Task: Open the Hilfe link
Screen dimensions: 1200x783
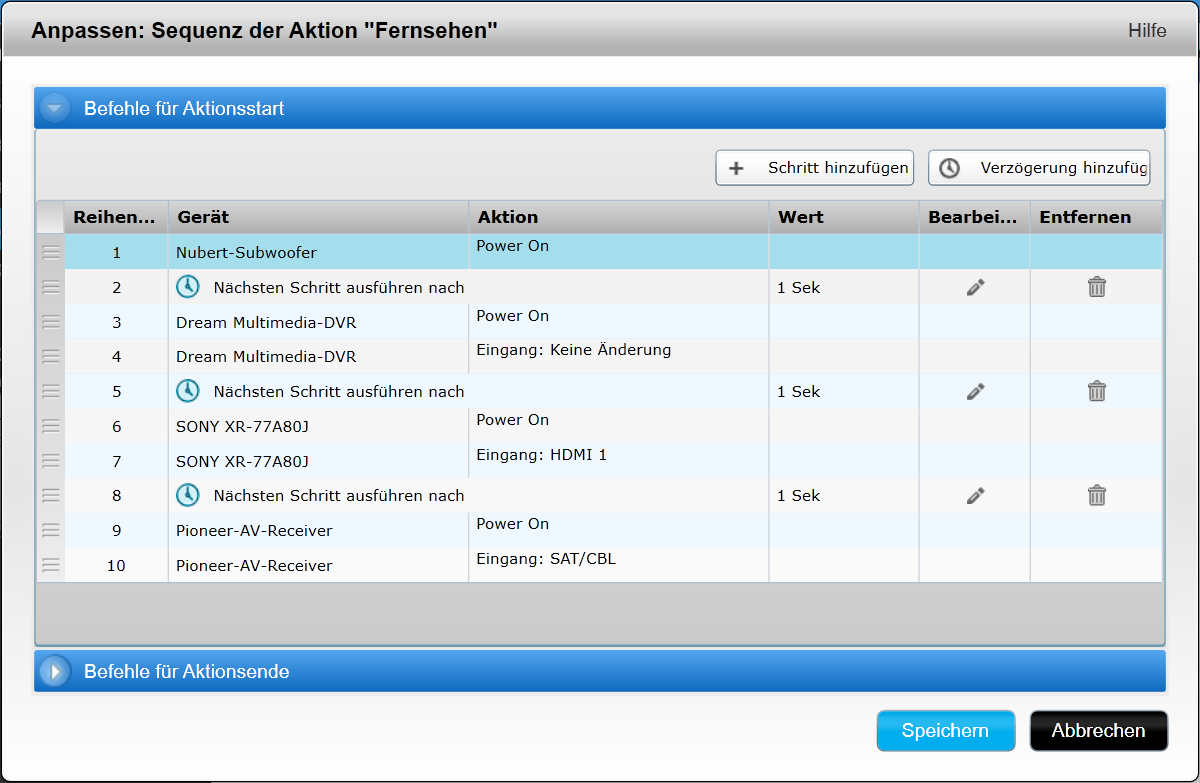Action: tap(1146, 31)
